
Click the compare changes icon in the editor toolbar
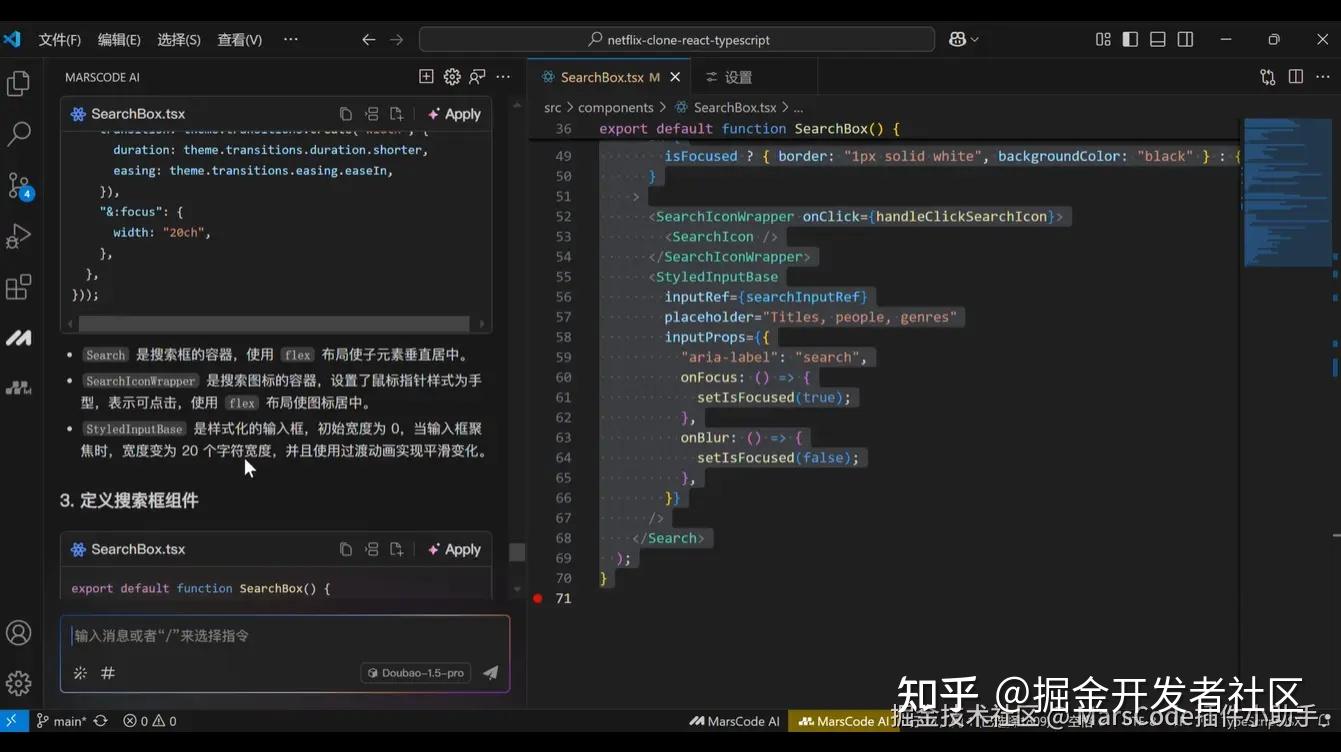(x=1268, y=77)
